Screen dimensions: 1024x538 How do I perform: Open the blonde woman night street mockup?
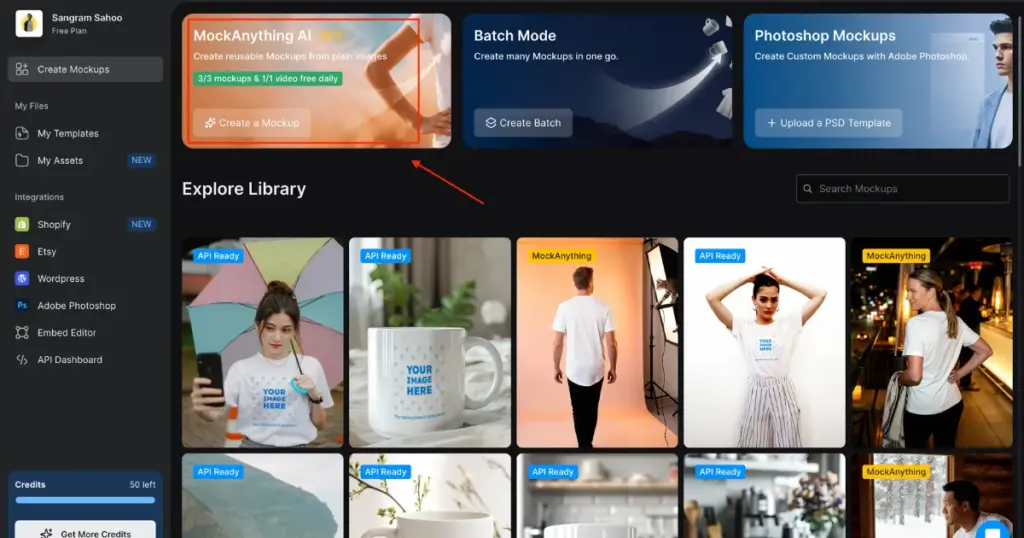[931, 342]
